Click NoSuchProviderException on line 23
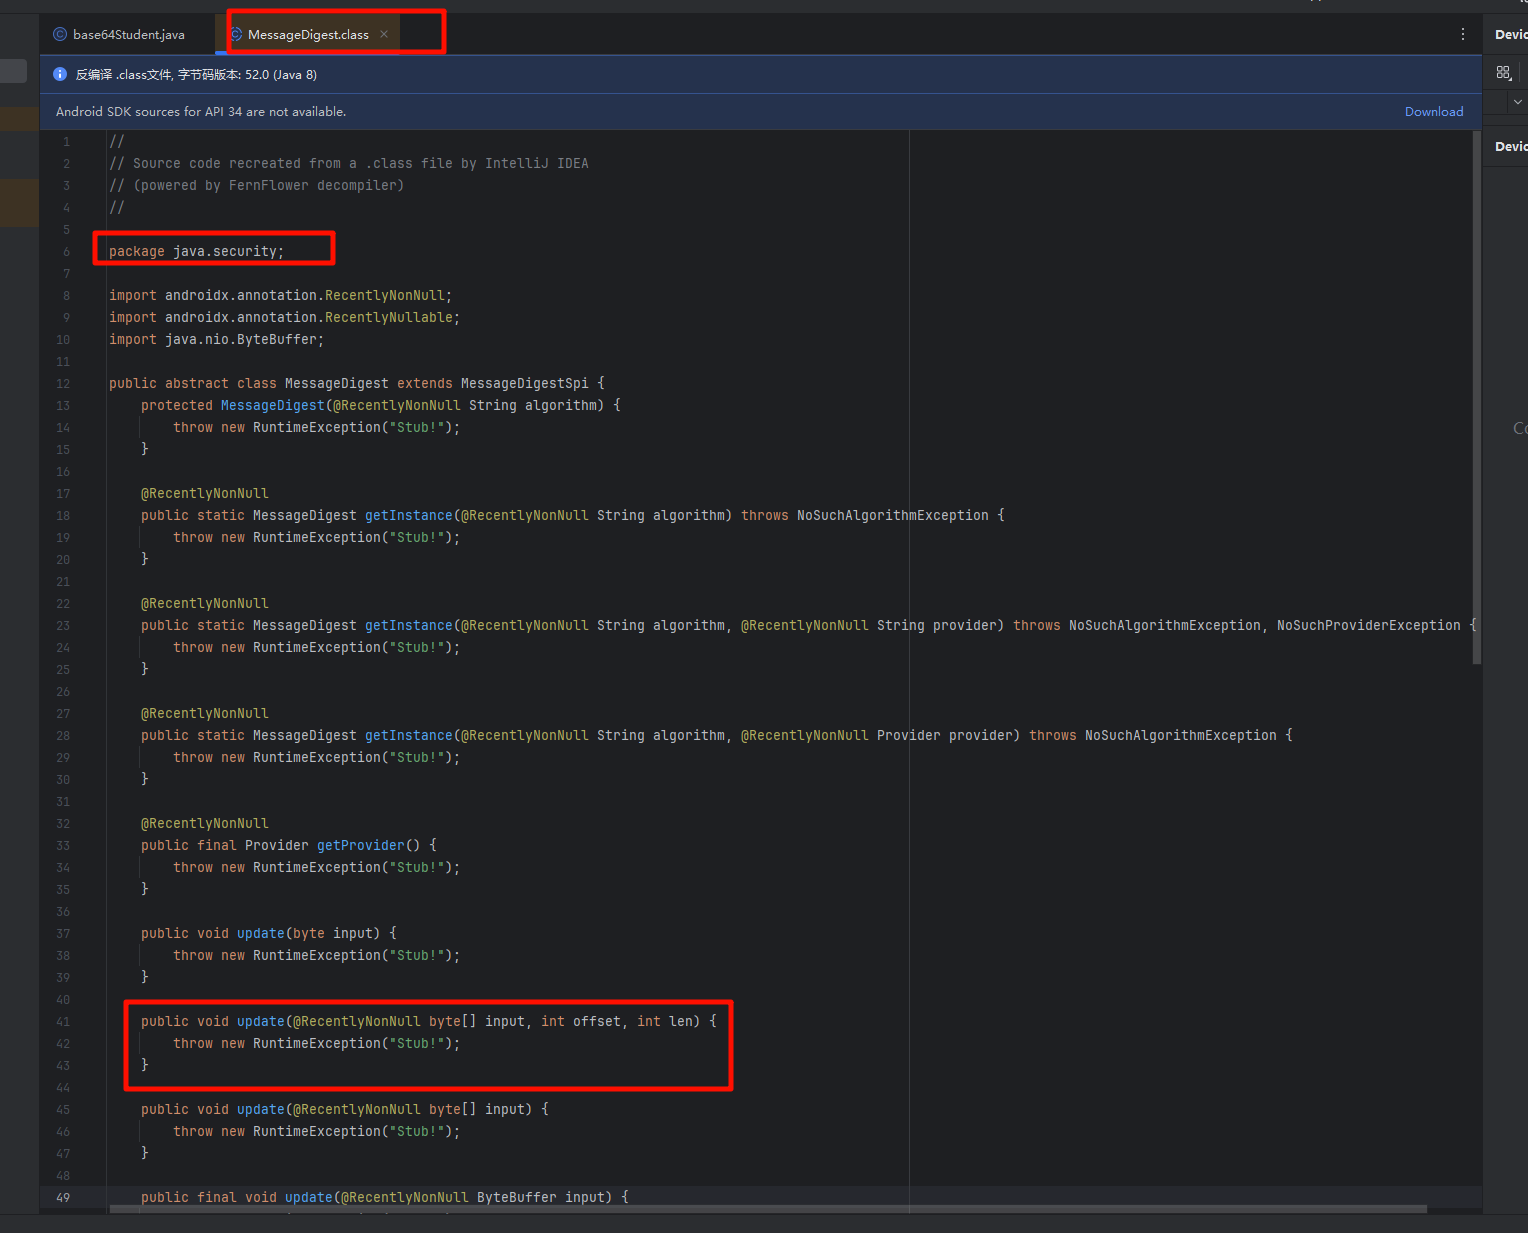 coord(1368,625)
